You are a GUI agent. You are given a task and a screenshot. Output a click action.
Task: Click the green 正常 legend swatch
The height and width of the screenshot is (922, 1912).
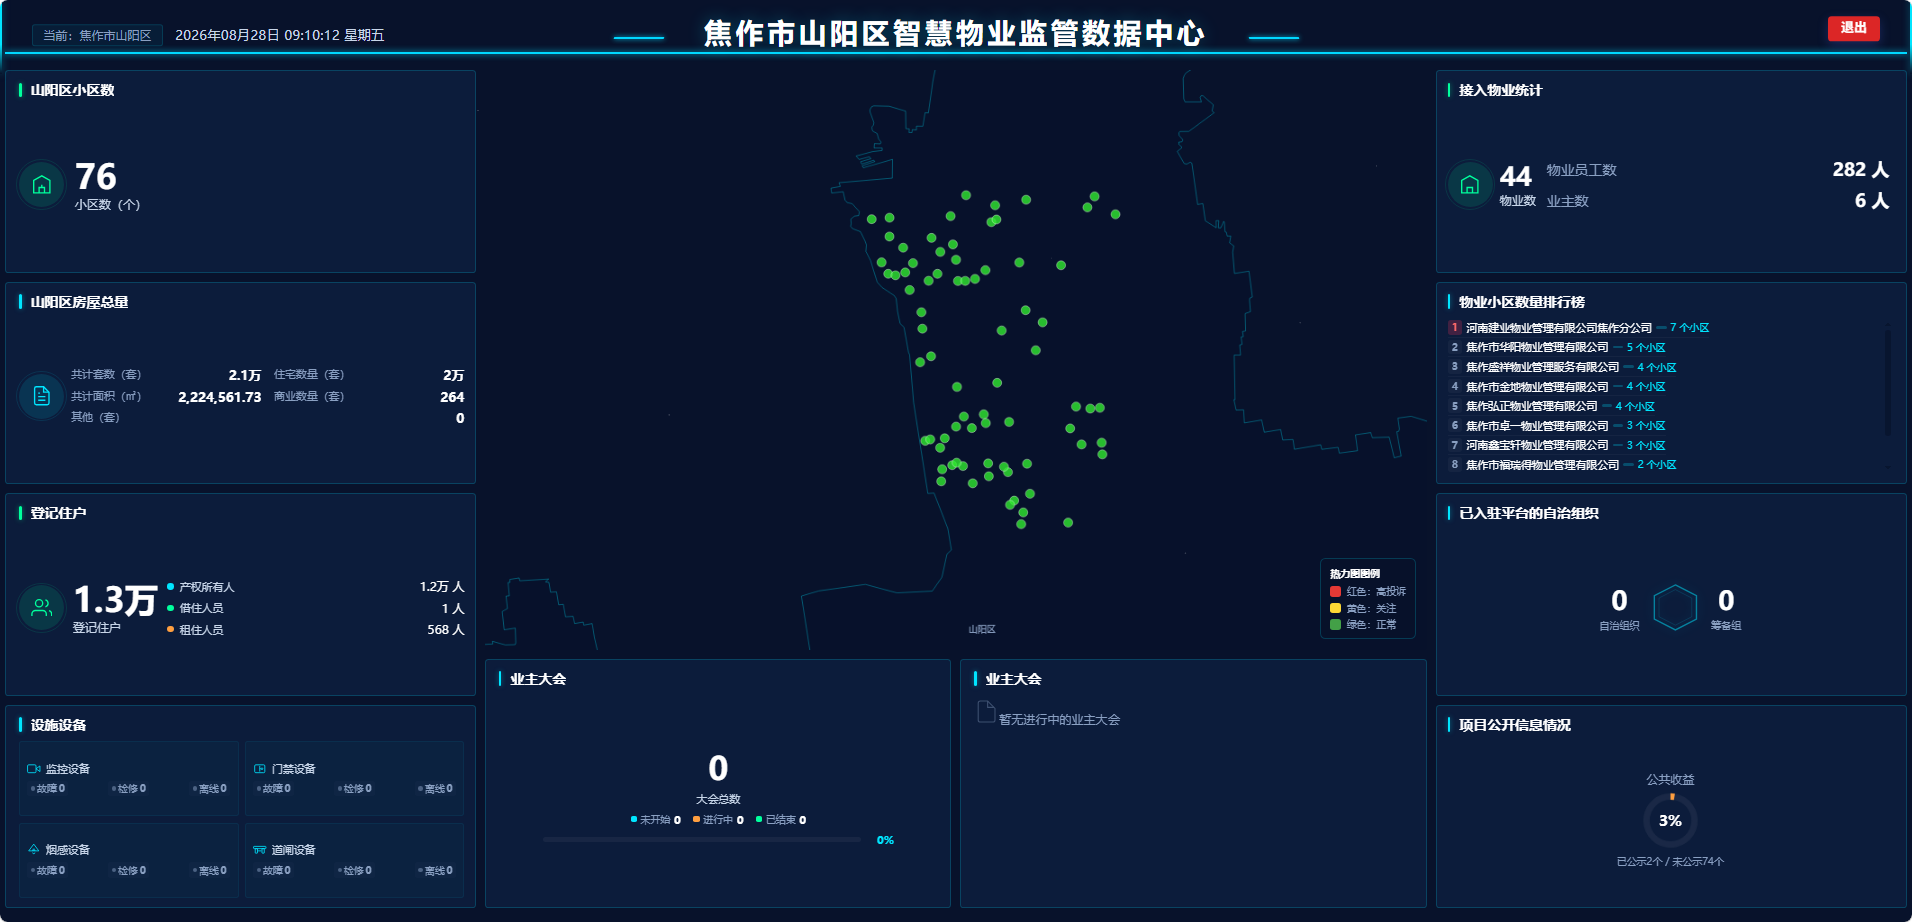coord(1335,625)
